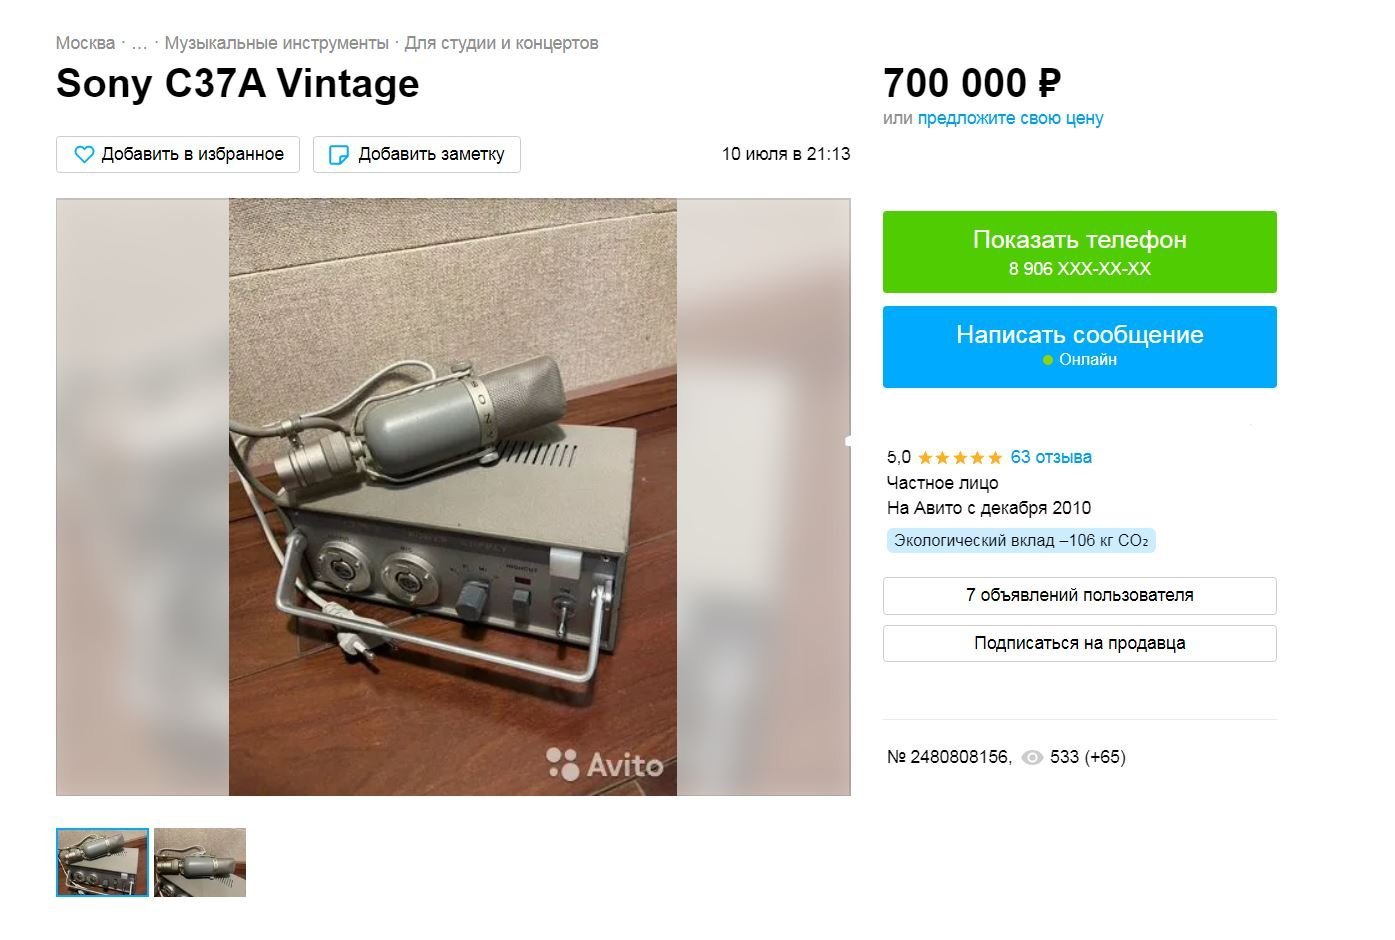Open the main microphone photo
Image resolution: width=1395 pixels, height=940 pixels.
tap(452, 497)
